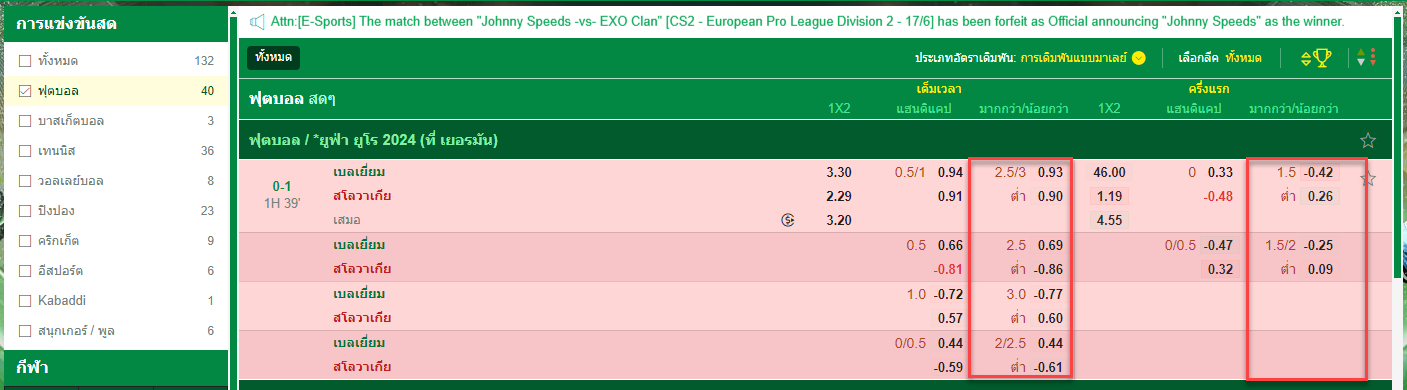Select the อีสปอร์ต checkbox
This screenshot has height=390, width=1407.
coord(25,271)
